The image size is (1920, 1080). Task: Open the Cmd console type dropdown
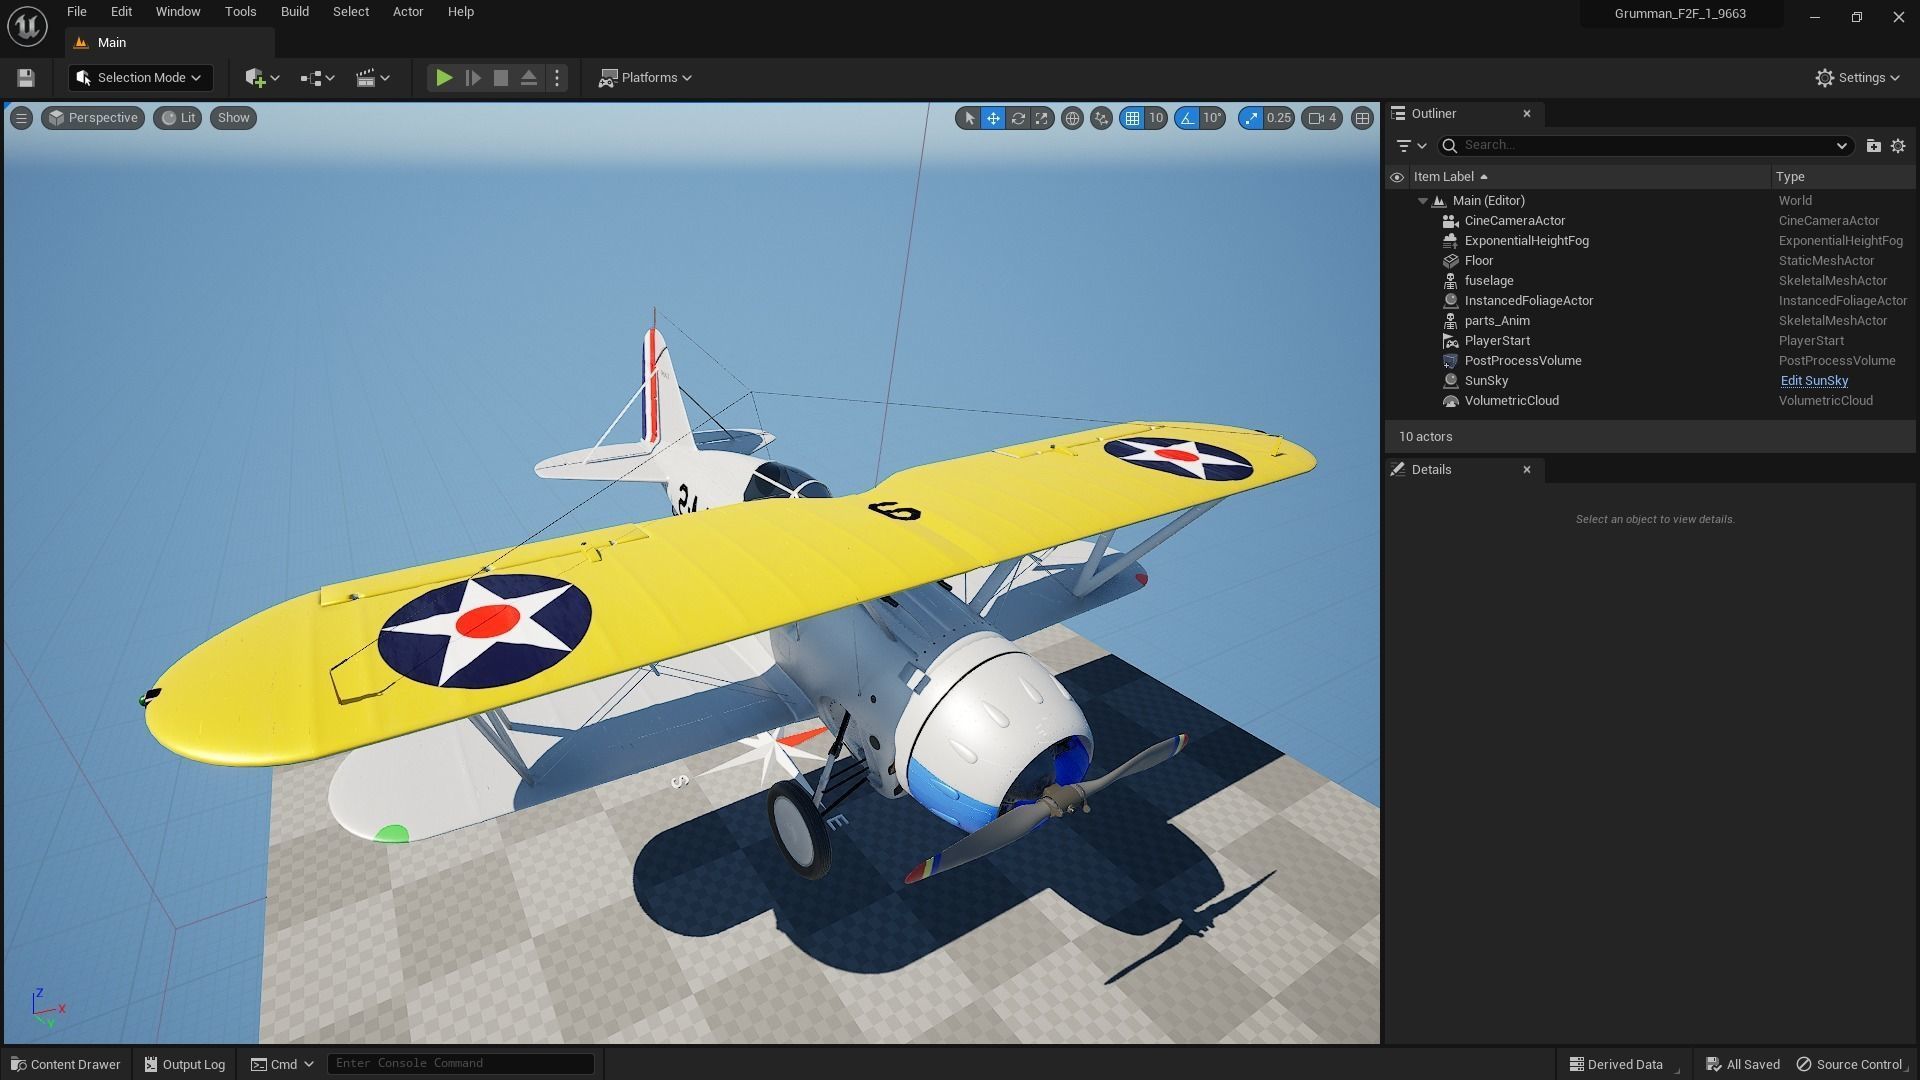point(282,1064)
